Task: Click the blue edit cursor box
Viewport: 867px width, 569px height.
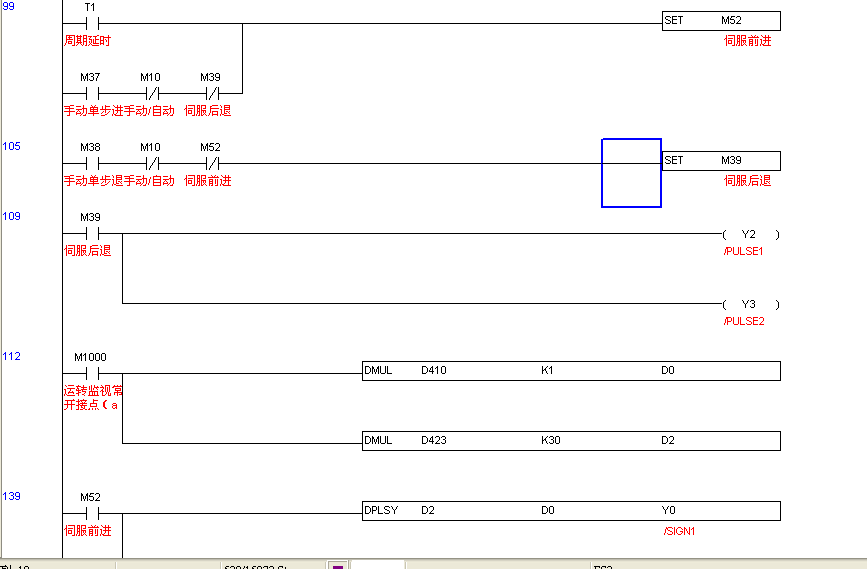Action: [x=631, y=173]
